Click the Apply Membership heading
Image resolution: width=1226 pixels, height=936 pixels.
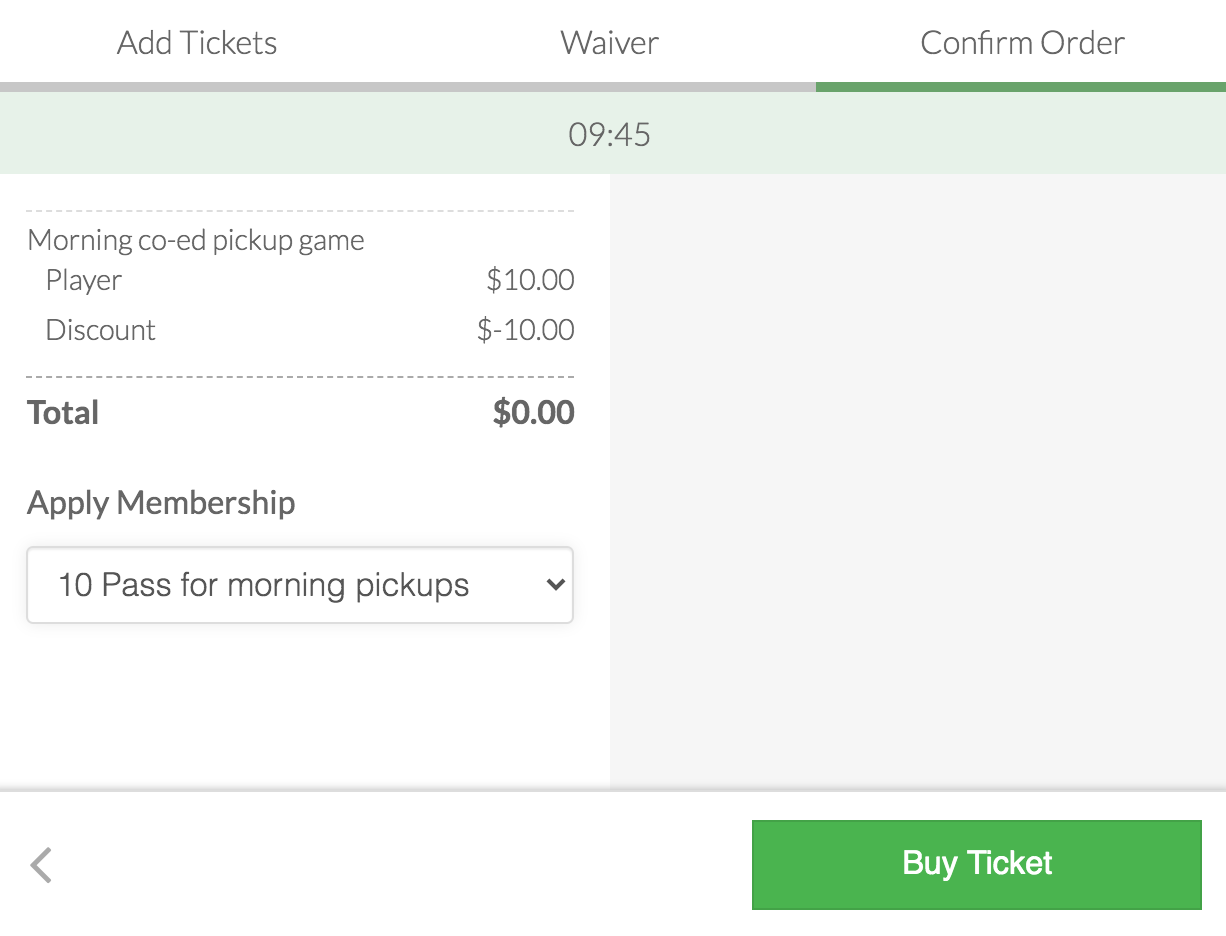click(161, 502)
